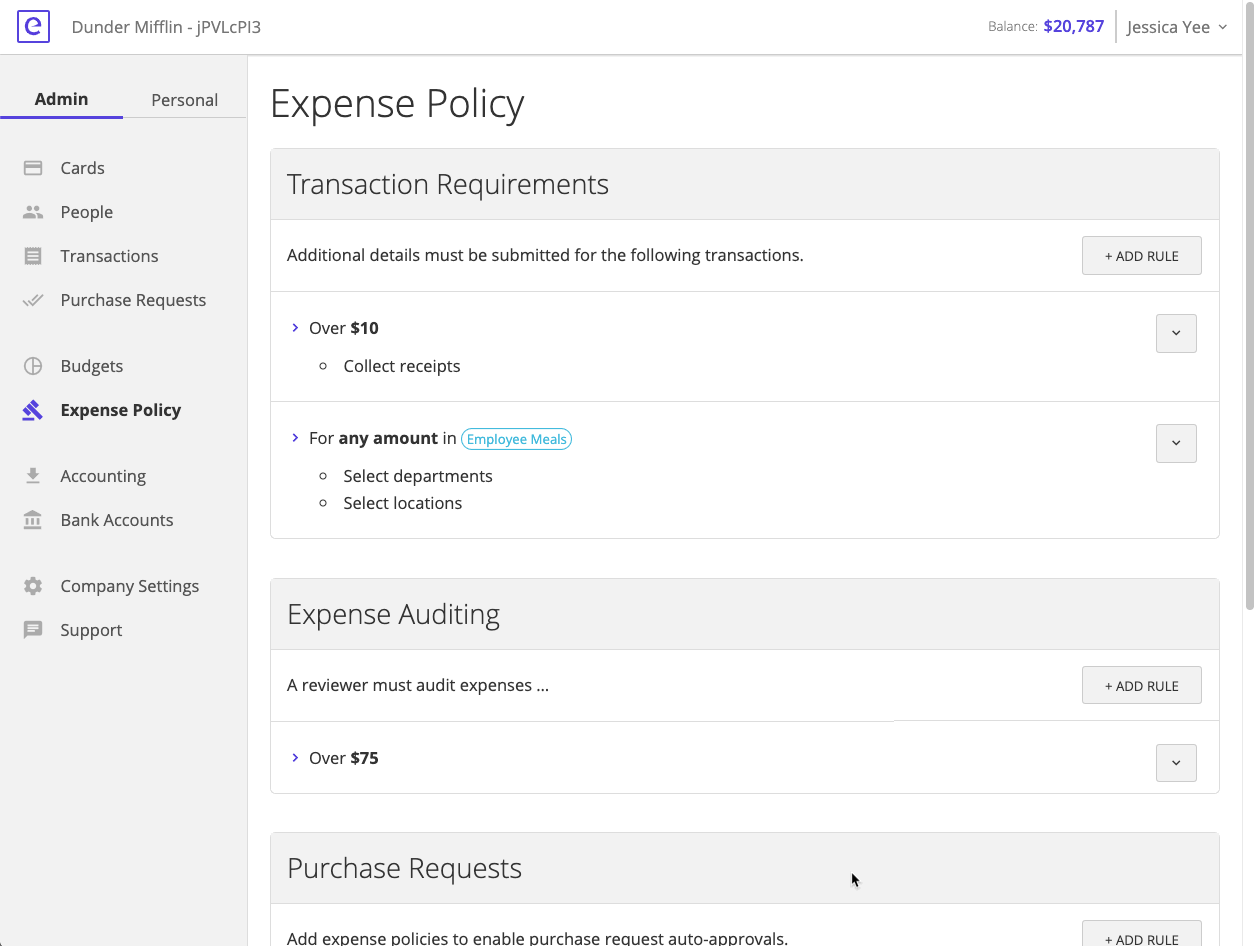This screenshot has height=946, width=1255.
Task: Go to Bank Accounts
Action: pos(116,520)
